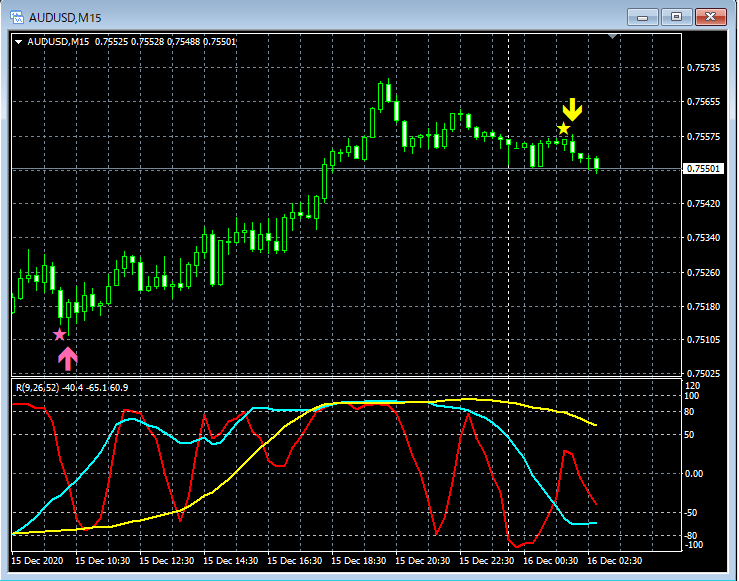Click the 15 Dec 18:30 time axis label

pos(361,561)
